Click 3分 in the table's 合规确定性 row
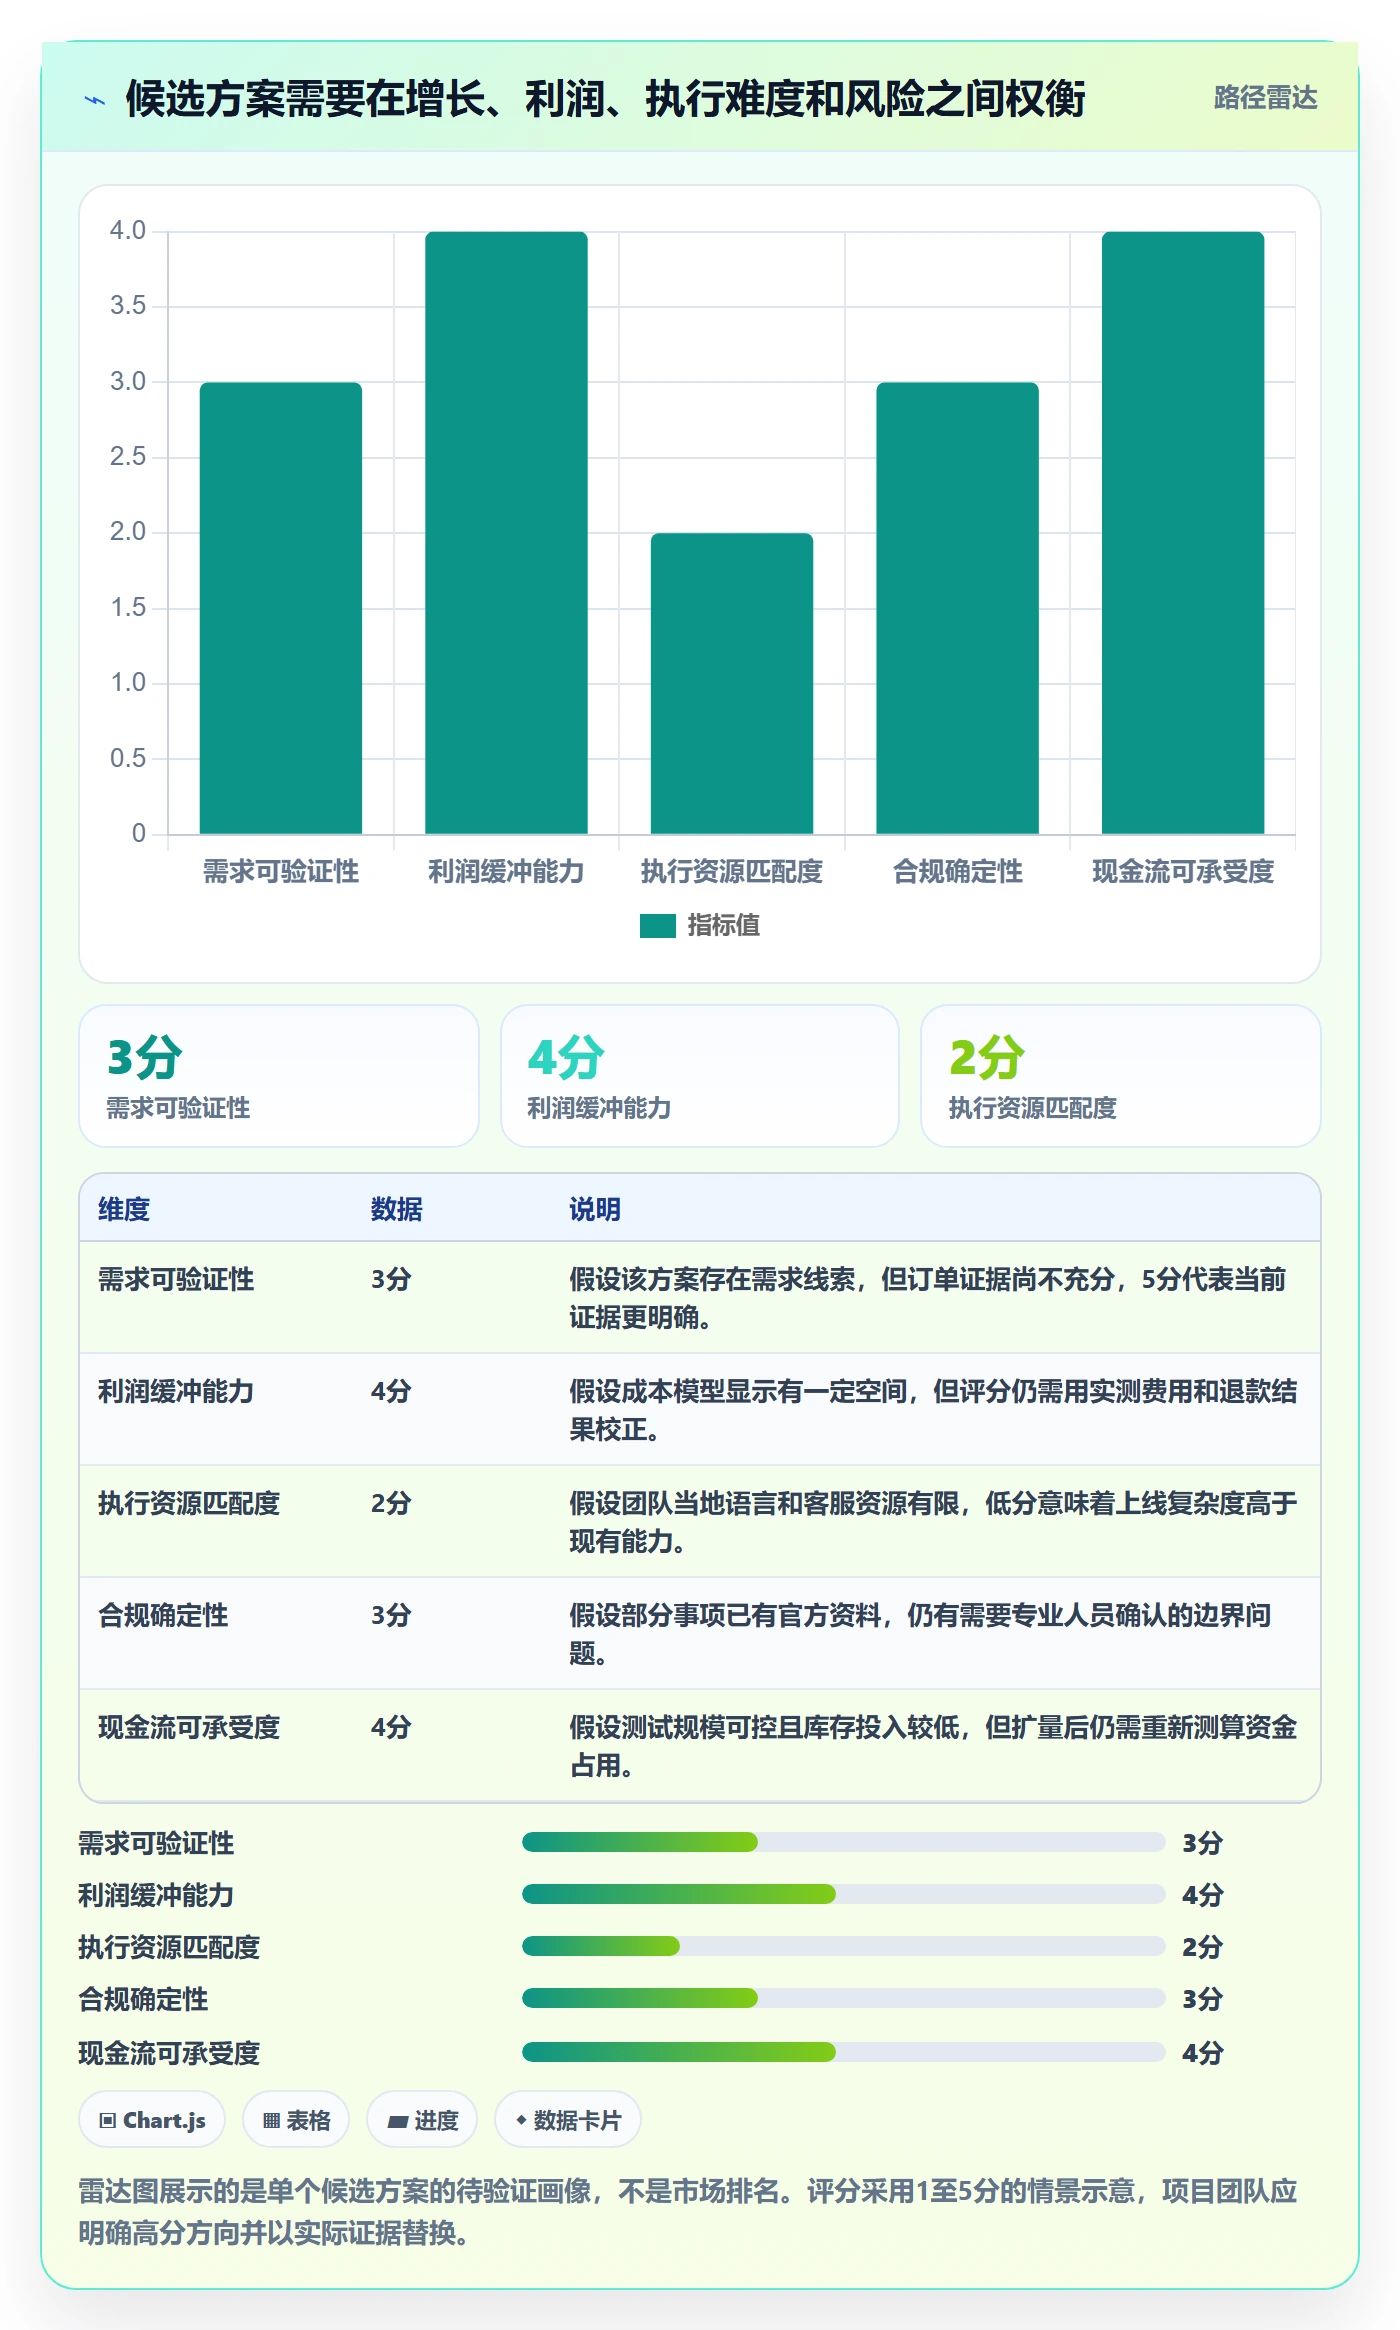This screenshot has height=2330, width=1400. pos(391,1615)
